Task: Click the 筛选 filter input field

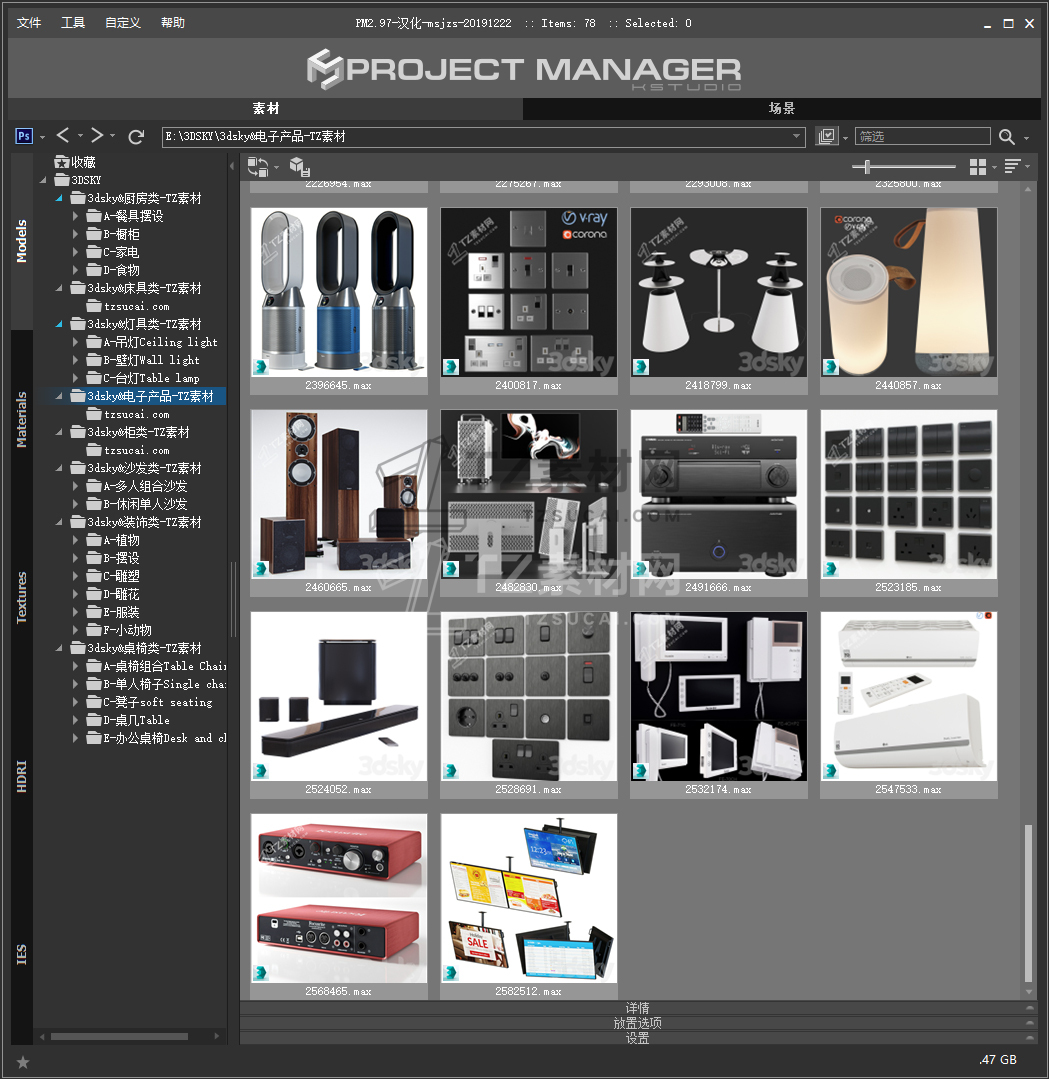Action: pos(922,137)
